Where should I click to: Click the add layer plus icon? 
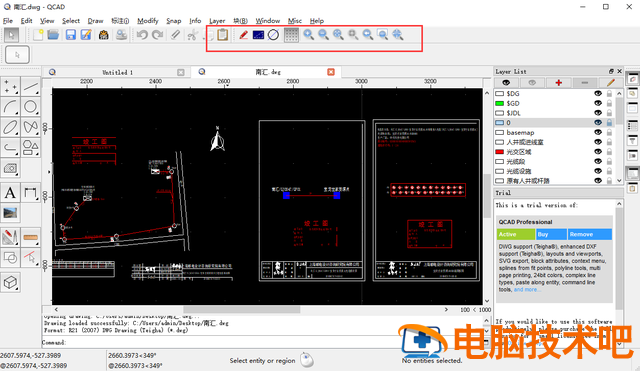[x=558, y=83]
